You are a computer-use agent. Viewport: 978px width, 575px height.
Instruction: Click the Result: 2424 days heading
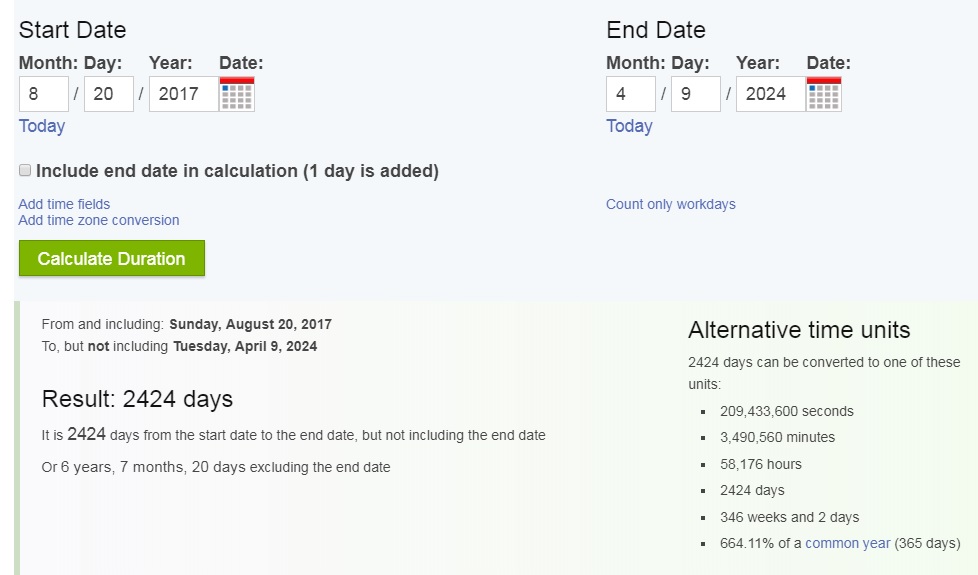137,399
